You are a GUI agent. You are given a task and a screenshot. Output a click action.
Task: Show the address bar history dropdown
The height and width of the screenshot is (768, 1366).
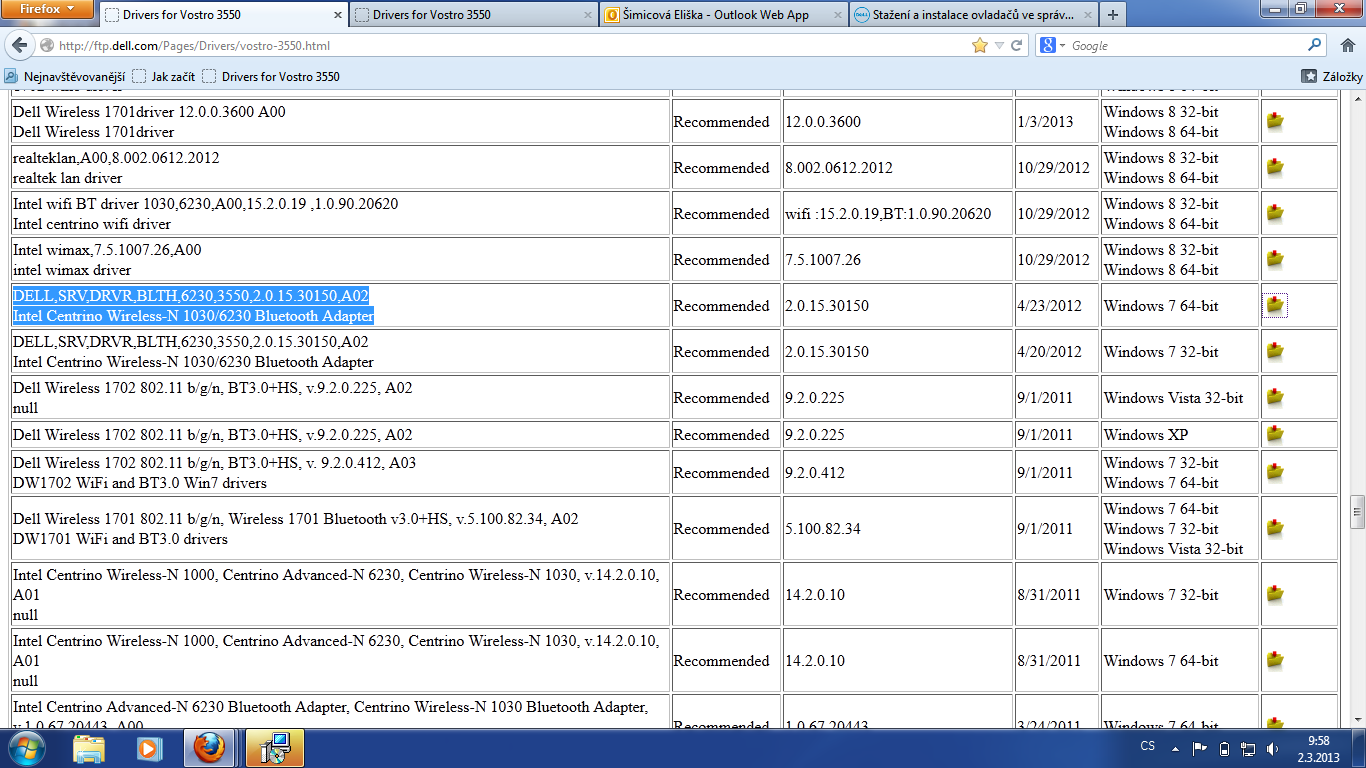click(x=999, y=46)
